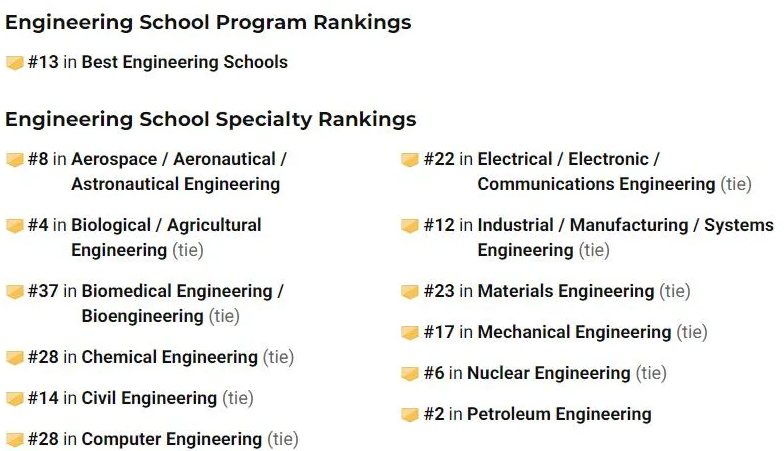784x451 pixels.
Task: Click badge icon next to Aerospace ranking
Action: [15, 160]
